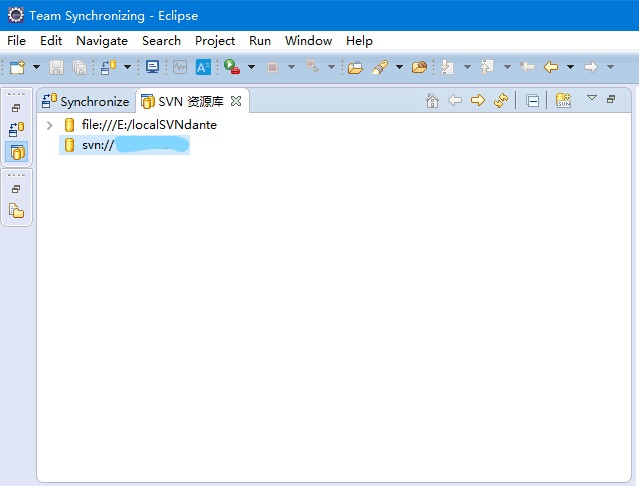This screenshot has width=639, height=486.
Task: Click the blue letter A icon
Action: [203, 67]
